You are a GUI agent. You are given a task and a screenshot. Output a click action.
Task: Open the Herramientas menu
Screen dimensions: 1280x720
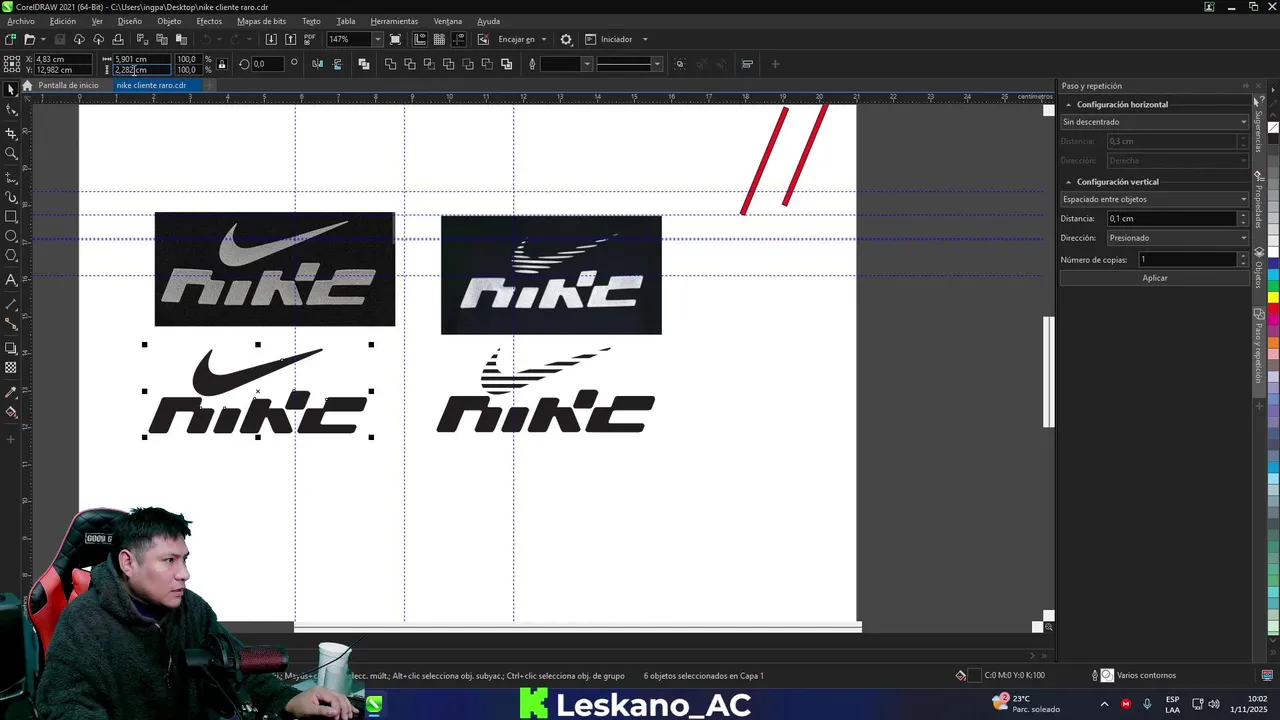click(394, 21)
